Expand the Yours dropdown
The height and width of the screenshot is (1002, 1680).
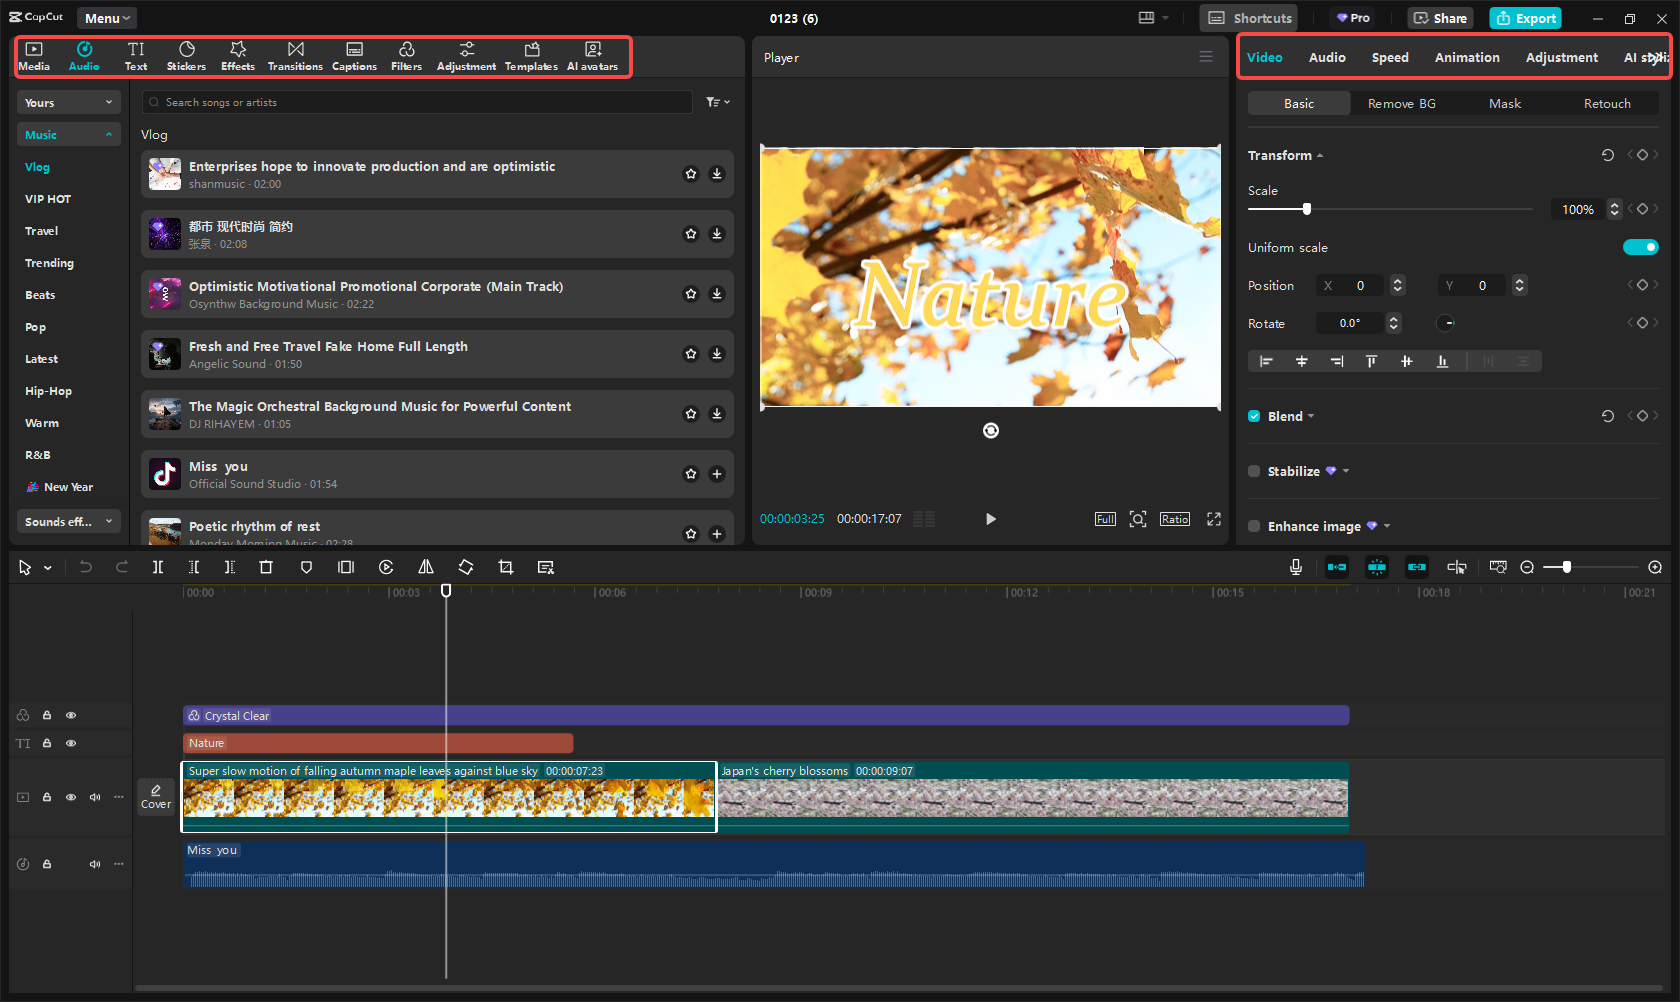68,102
